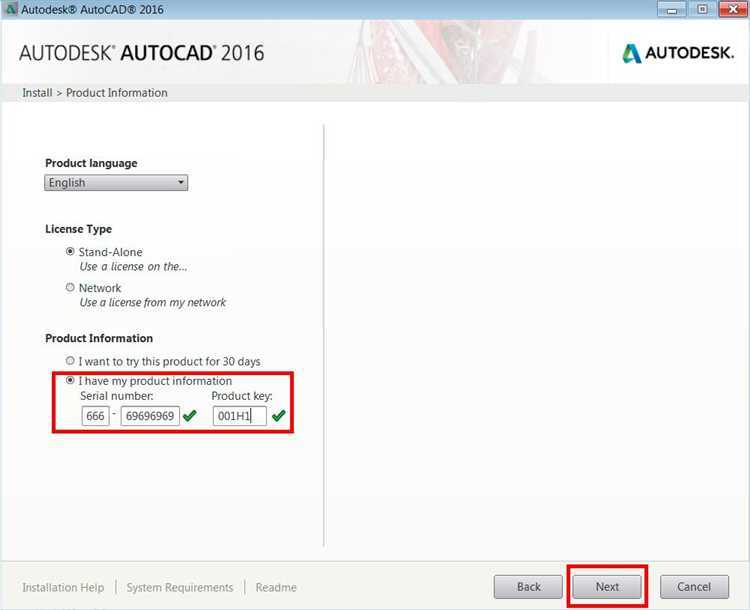Open the Product language dropdown
The height and width of the screenshot is (610, 750).
pos(116,183)
